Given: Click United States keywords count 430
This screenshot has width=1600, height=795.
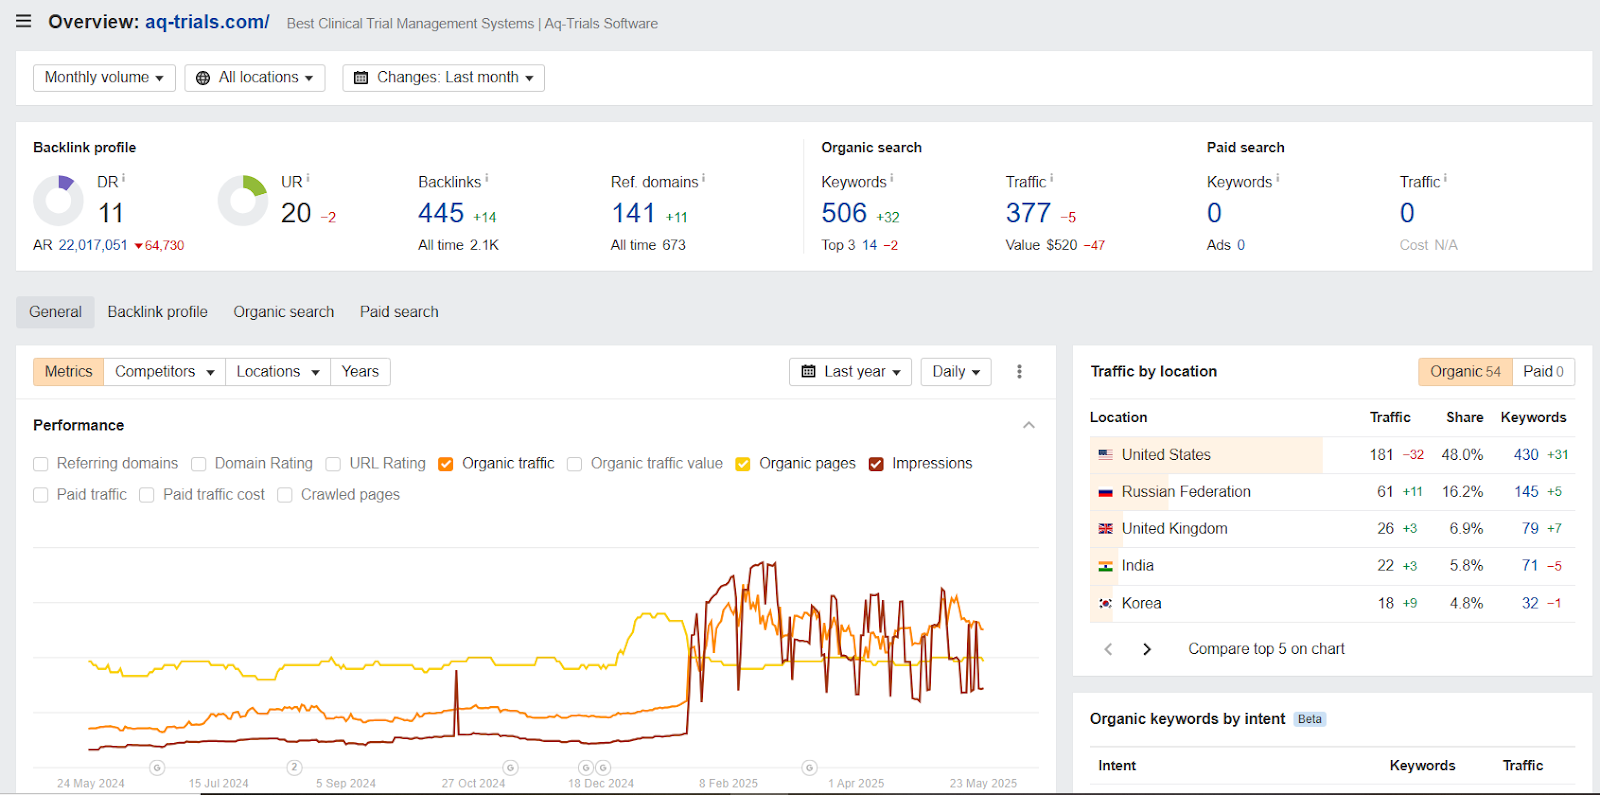Looking at the screenshot, I should point(1526,455).
